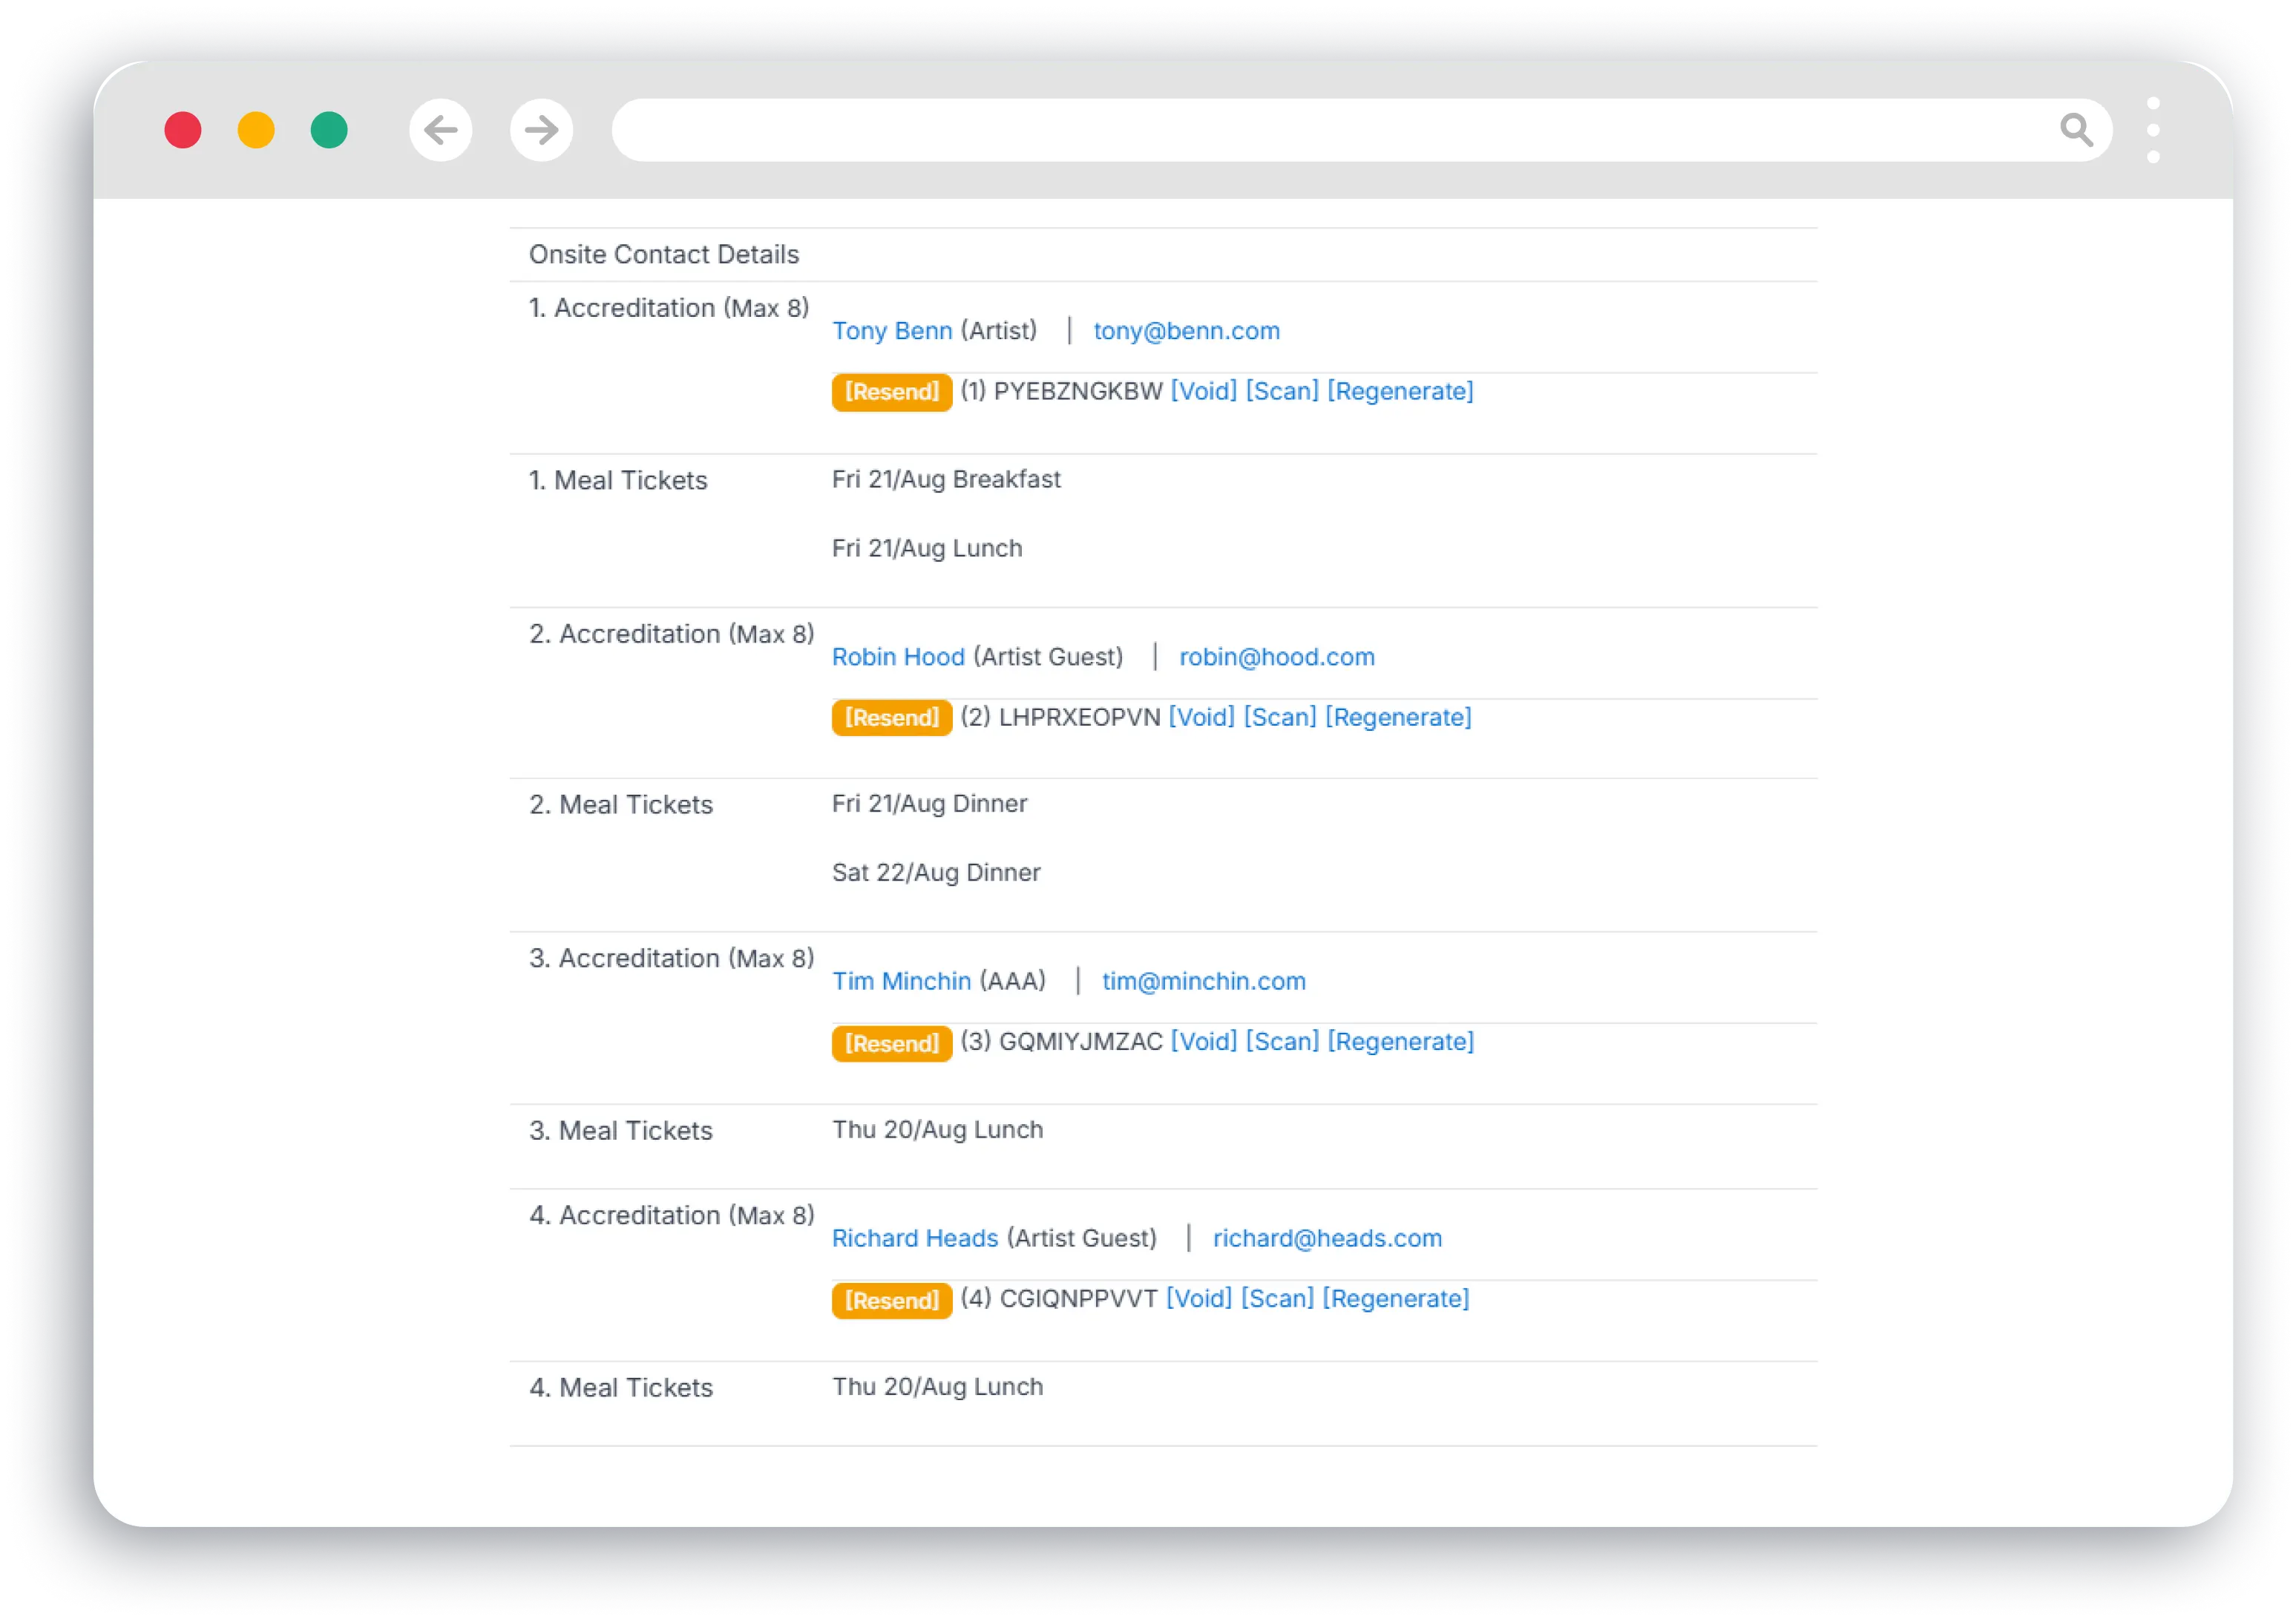Viewport: 2296px width, 1622px height.
Task: Regenerate accreditation code GQMIYJMZAC
Action: pyautogui.click(x=1400, y=1041)
